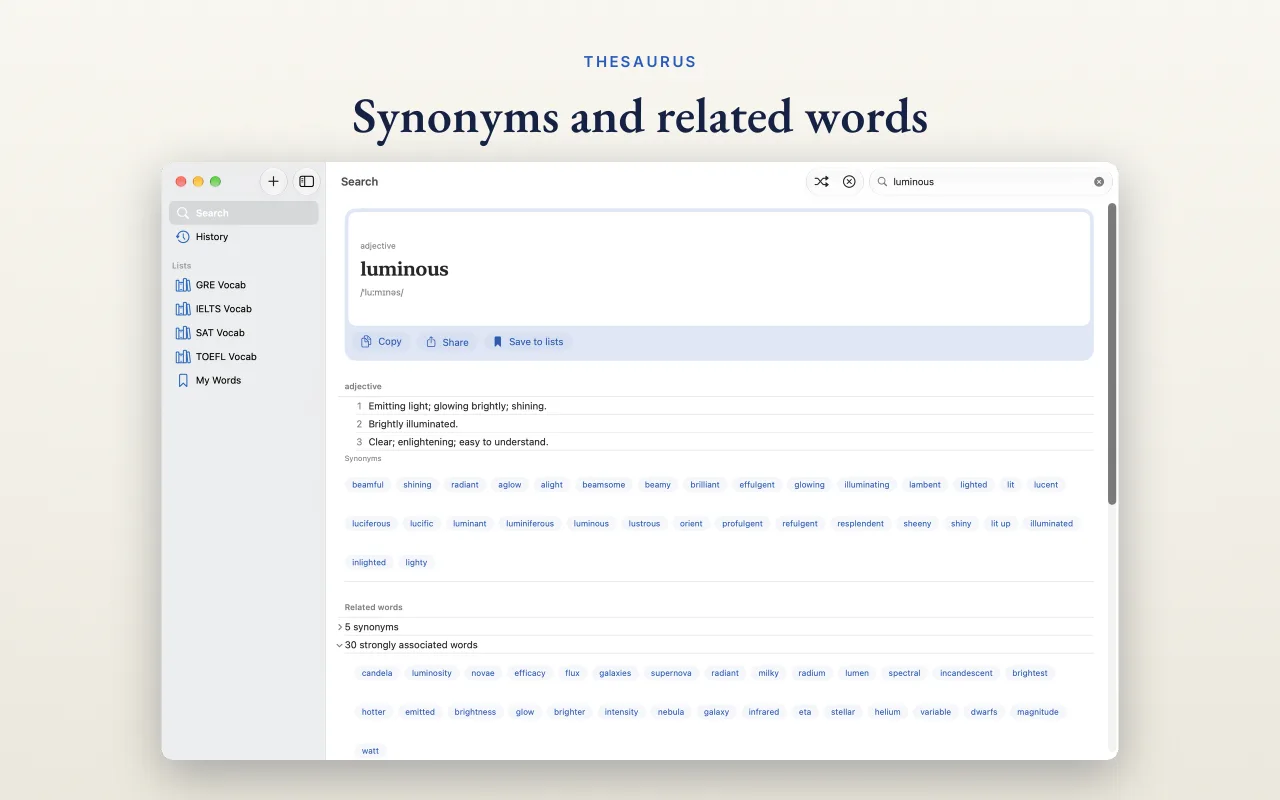The height and width of the screenshot is (800, 1280).
Task: Open the luminosity related word
Action: 432,674
